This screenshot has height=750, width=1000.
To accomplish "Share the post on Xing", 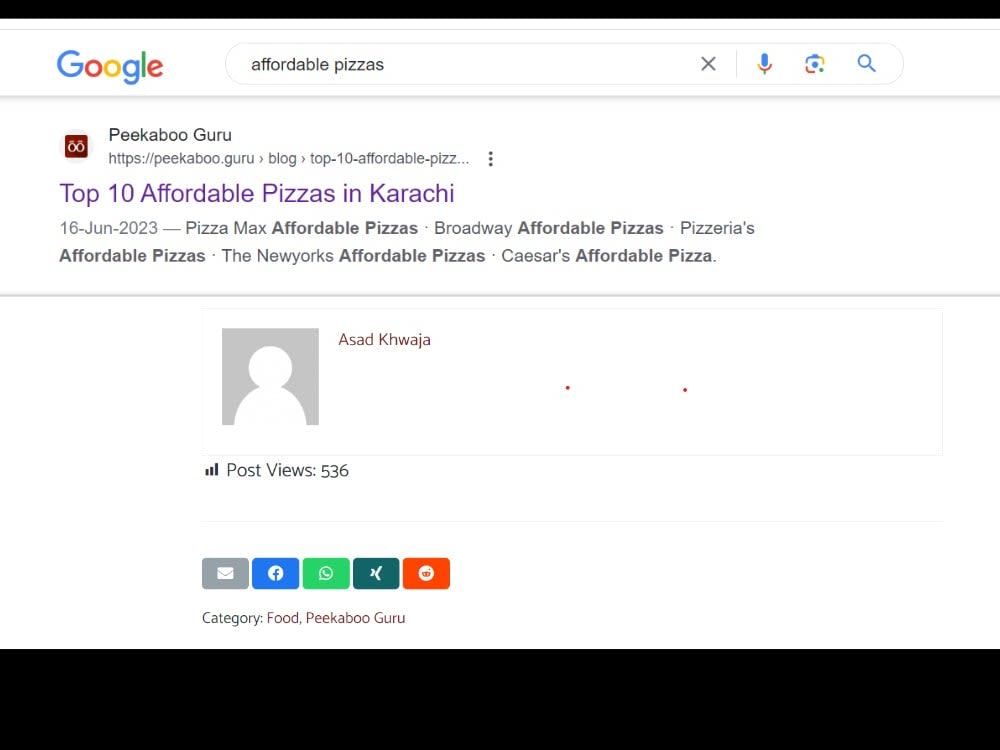I will tap(376, 573).
